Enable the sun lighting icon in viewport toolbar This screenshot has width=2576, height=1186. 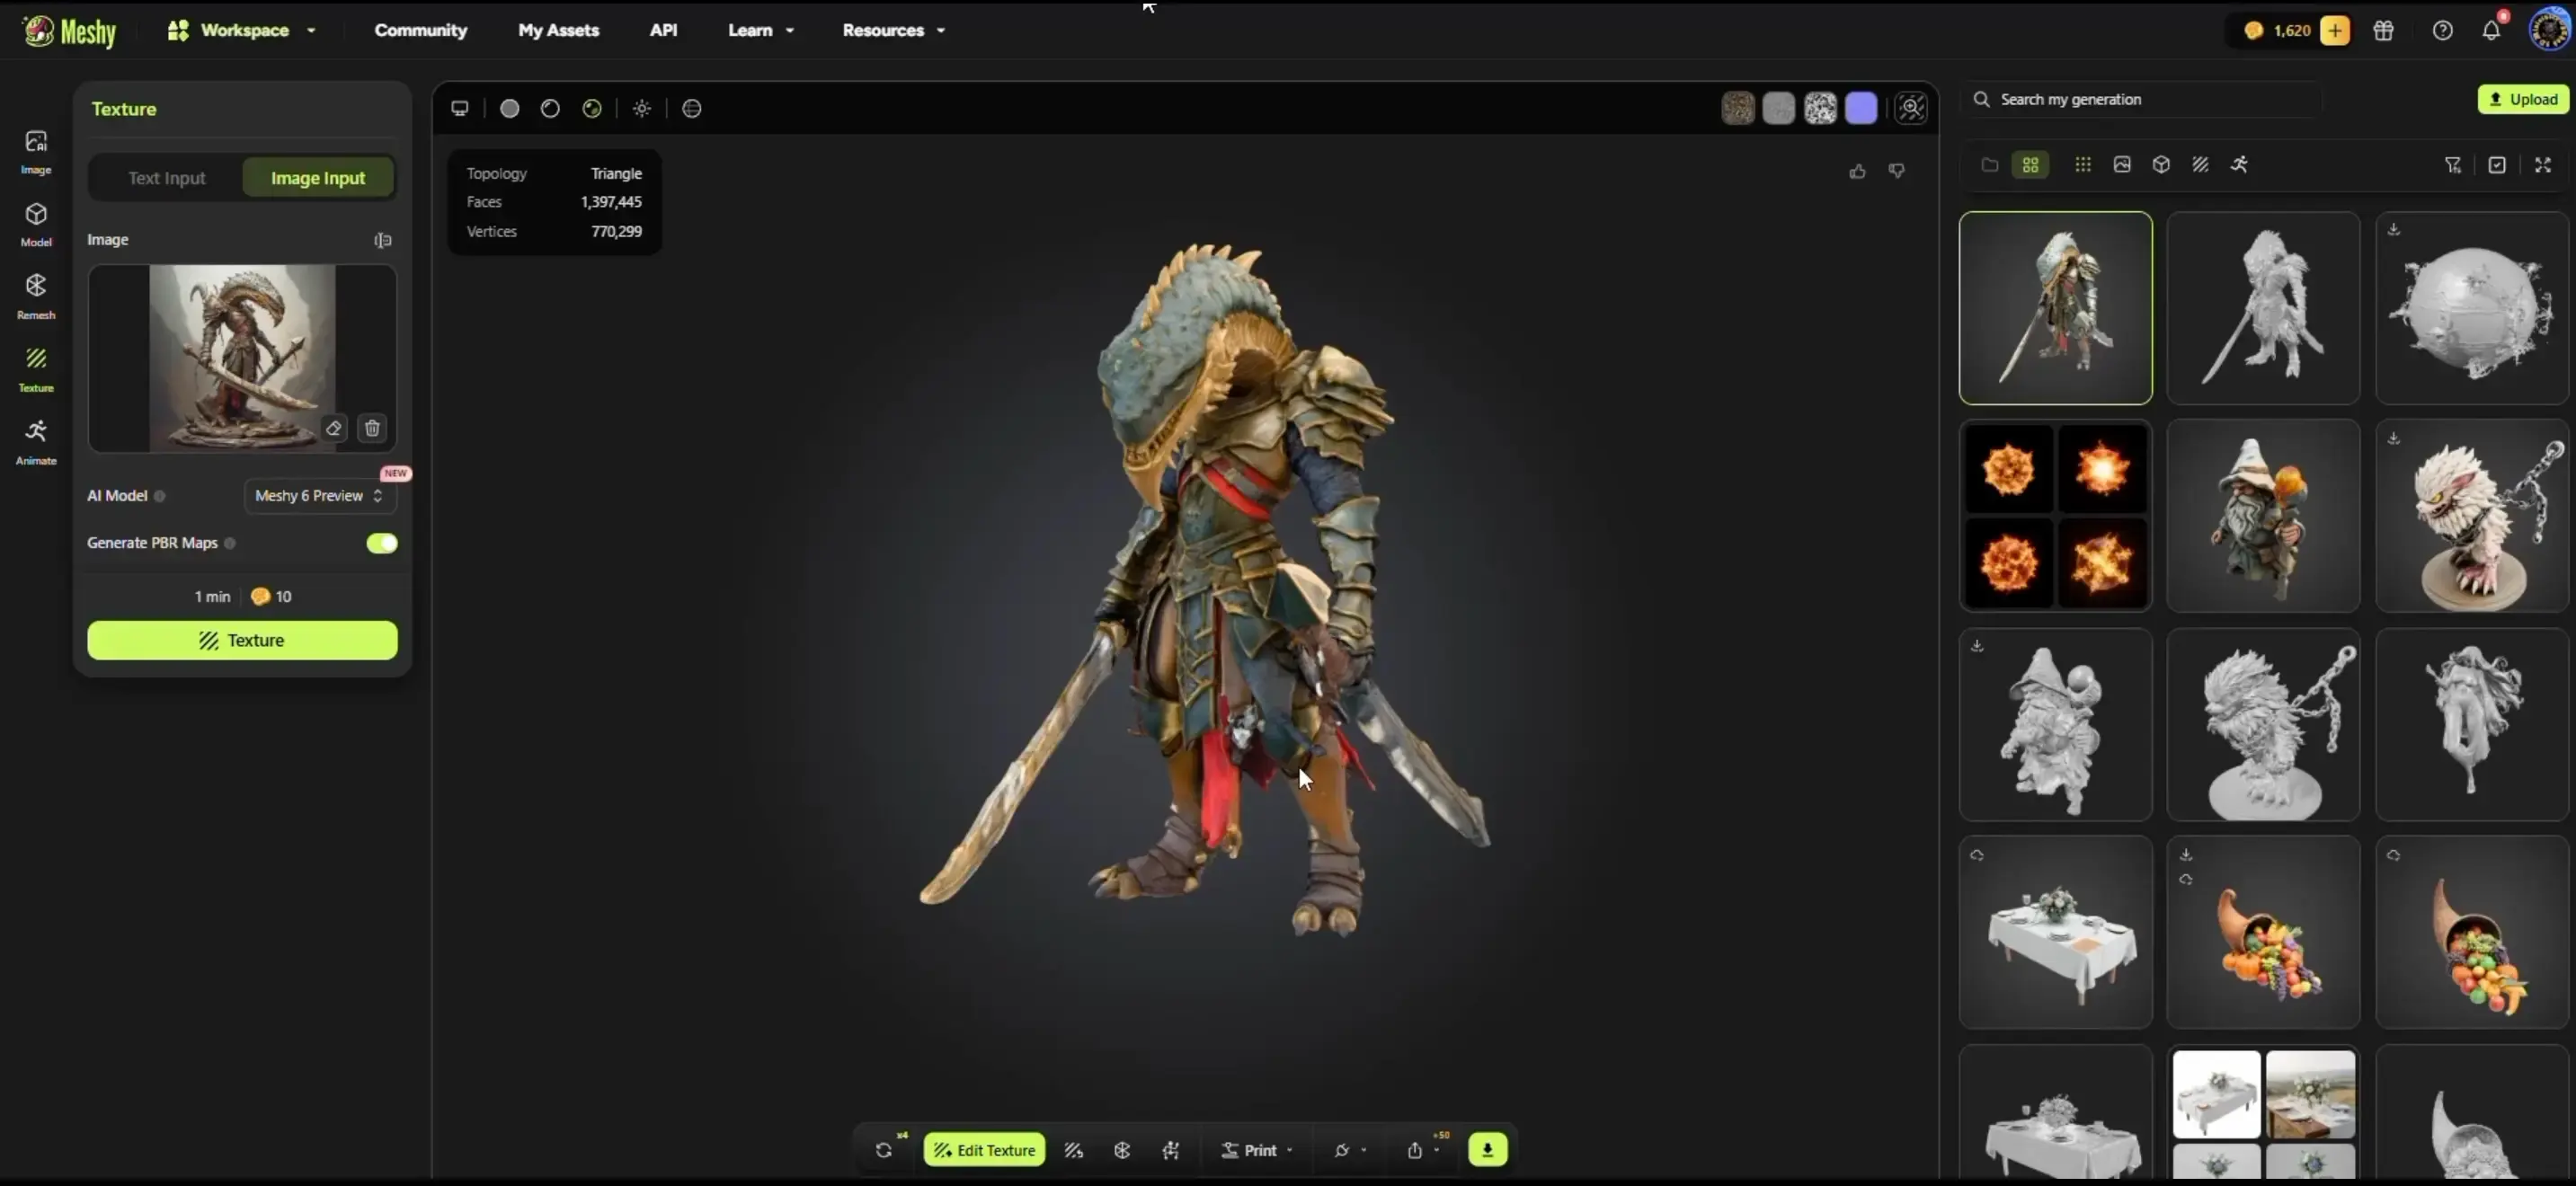(642, 108)
